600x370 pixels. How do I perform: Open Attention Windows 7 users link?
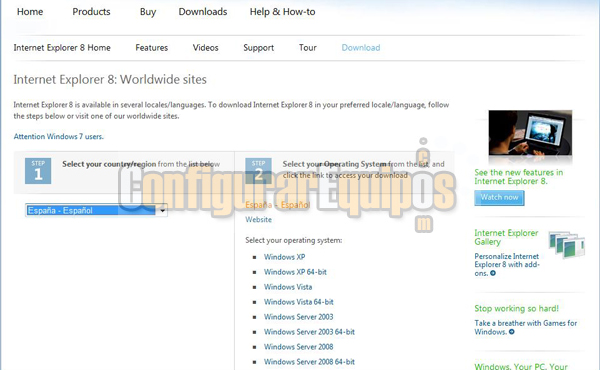tap(59, 136)
